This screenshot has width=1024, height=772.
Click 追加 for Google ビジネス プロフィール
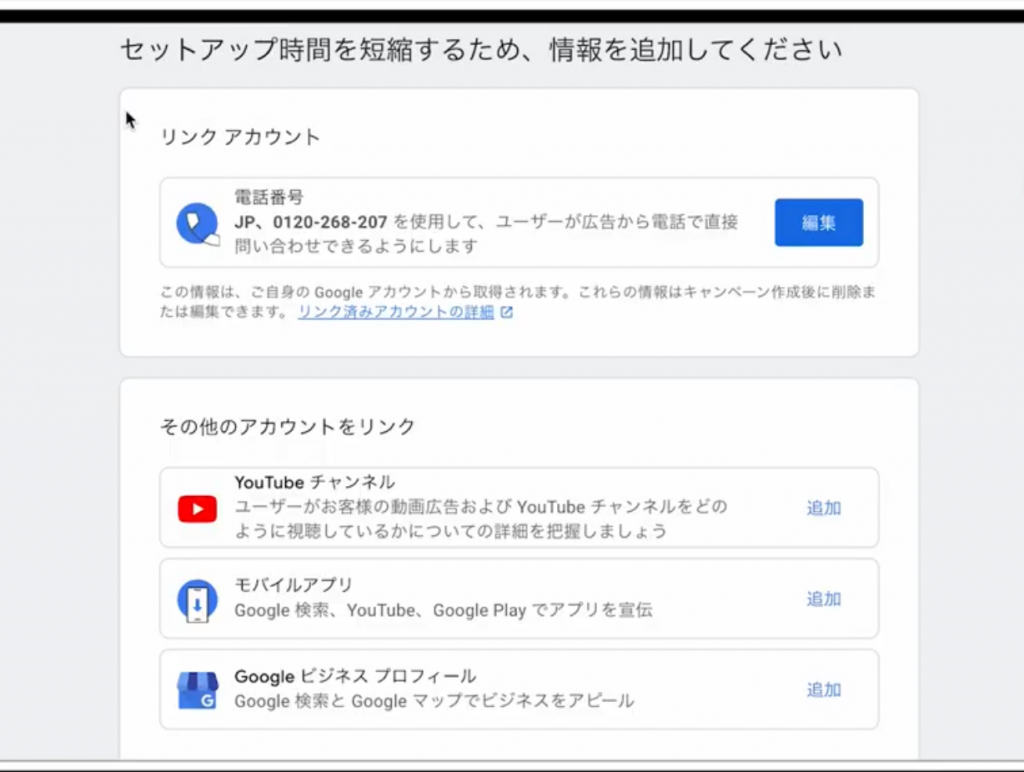824,689
